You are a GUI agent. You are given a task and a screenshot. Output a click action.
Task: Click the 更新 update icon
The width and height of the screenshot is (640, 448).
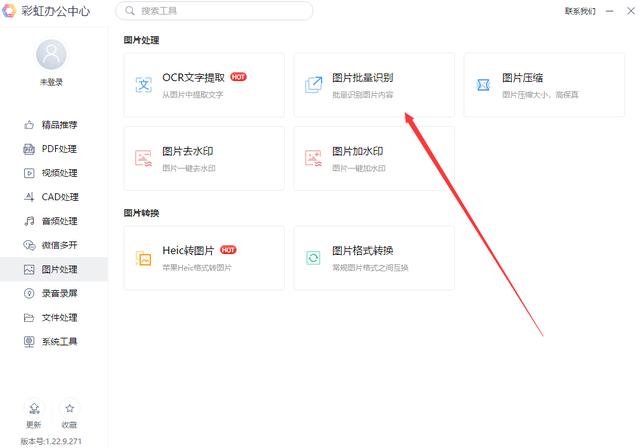35,408
